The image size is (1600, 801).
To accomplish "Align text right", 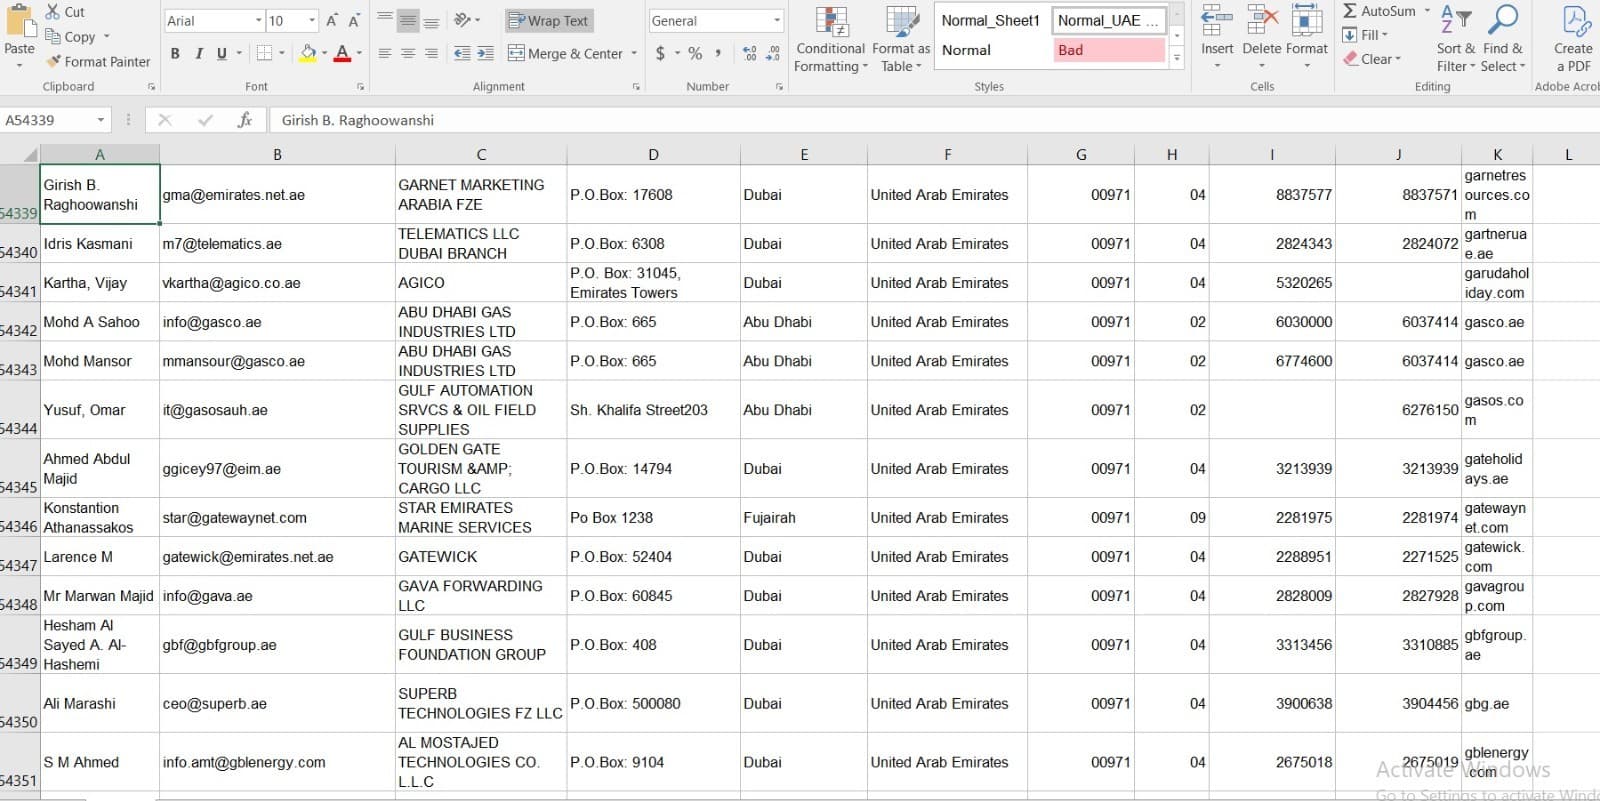I will click(431, 54).
